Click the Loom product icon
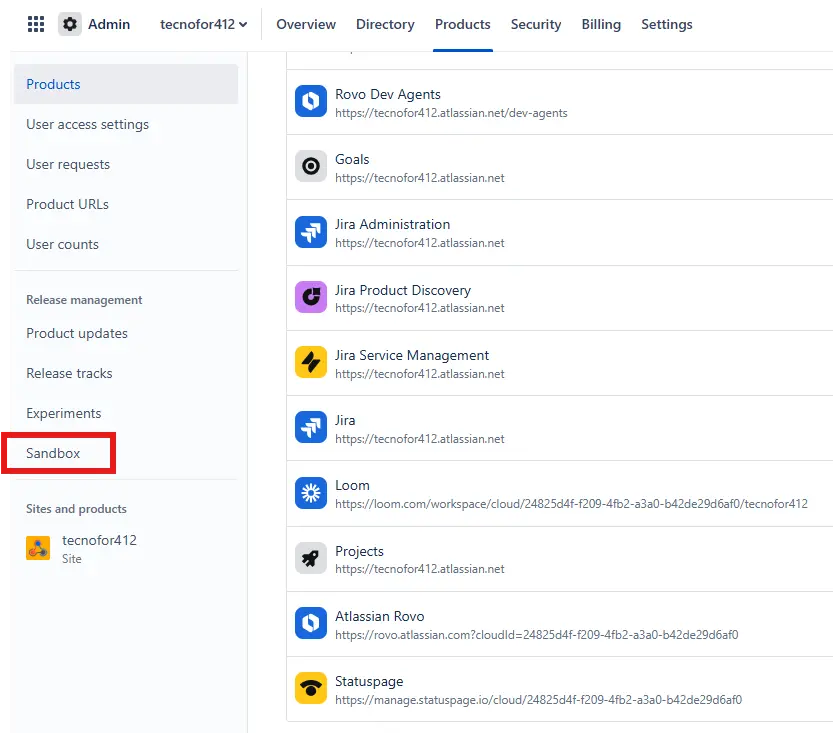Screen dimensions: 833x733 [311, 493]
